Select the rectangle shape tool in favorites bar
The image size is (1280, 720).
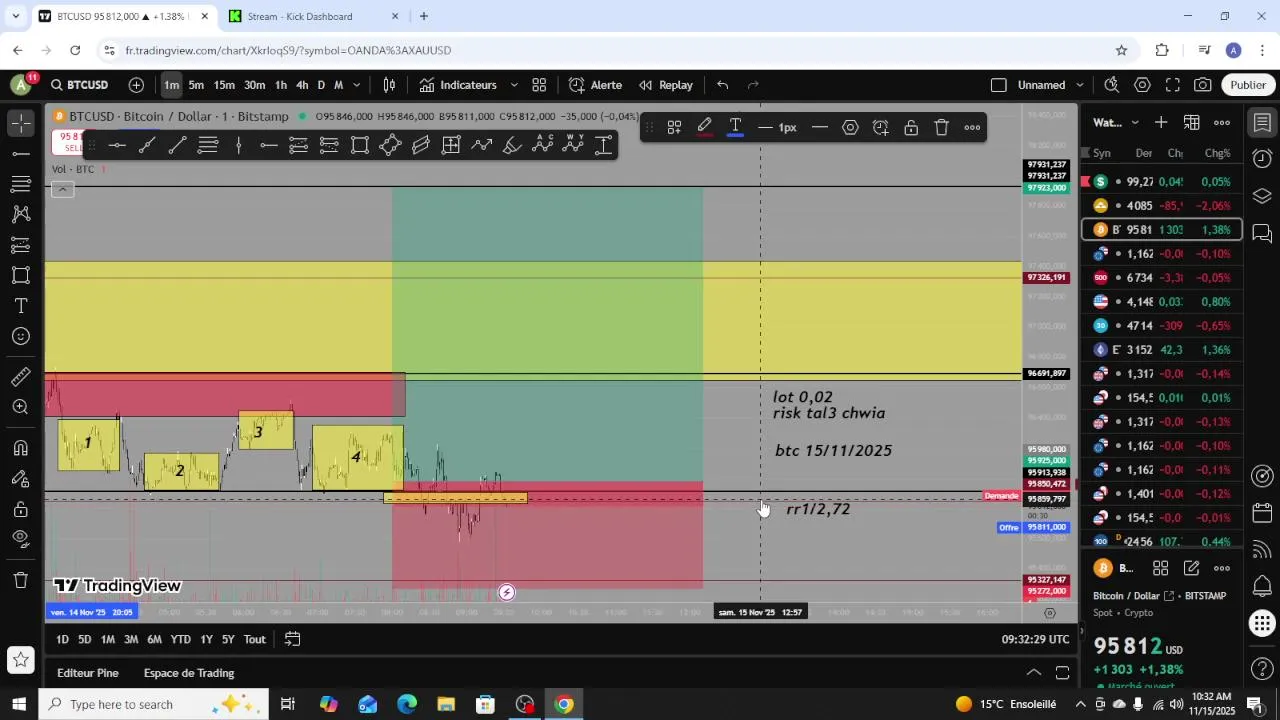[360, 146]
